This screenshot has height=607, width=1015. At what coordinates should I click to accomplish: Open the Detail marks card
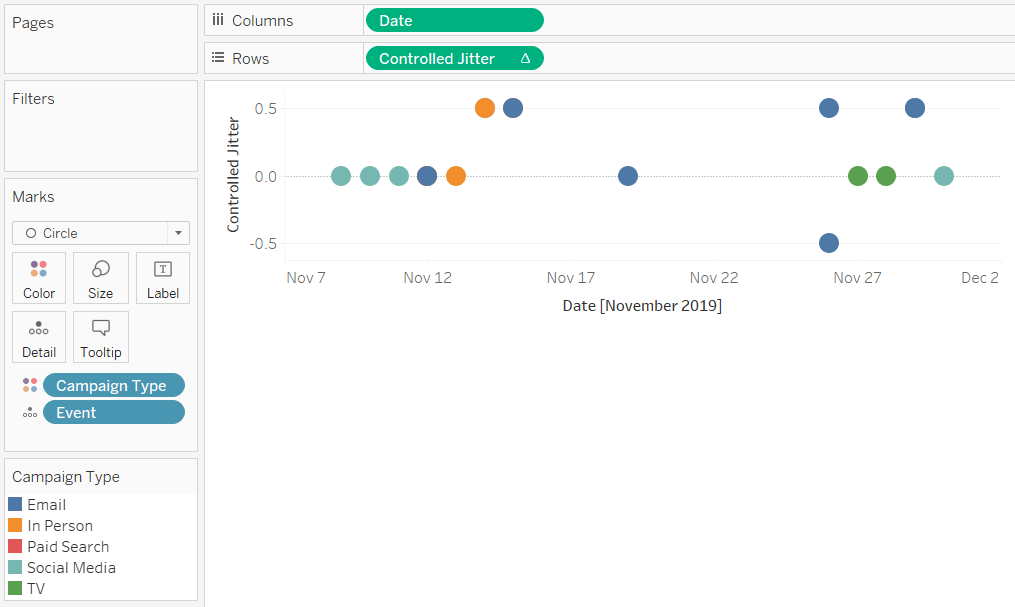point(39,337)
